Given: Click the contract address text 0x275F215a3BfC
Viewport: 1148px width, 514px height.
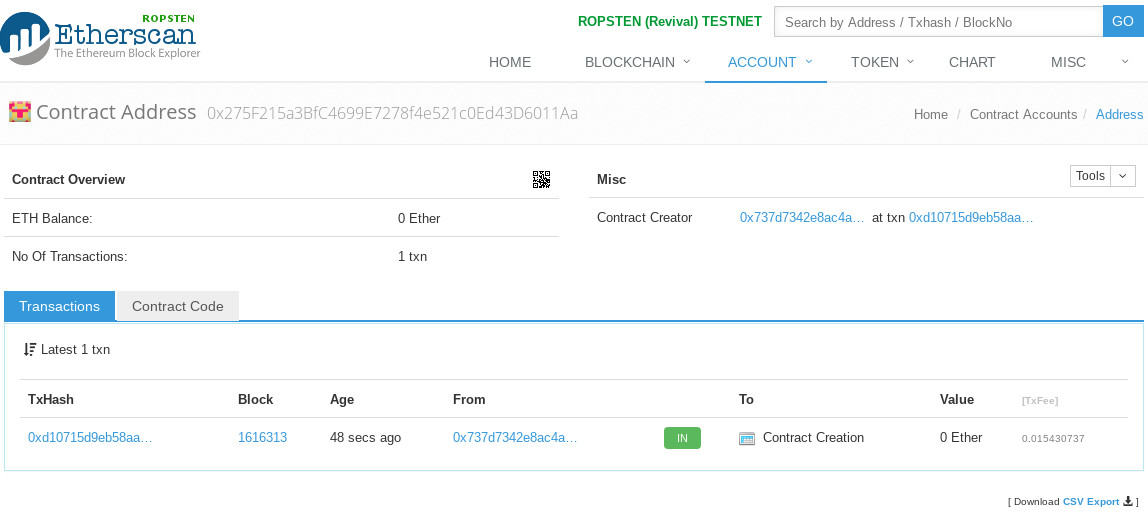Looking at the screenshot, I should pyautogui.click(x=392, y=113).
